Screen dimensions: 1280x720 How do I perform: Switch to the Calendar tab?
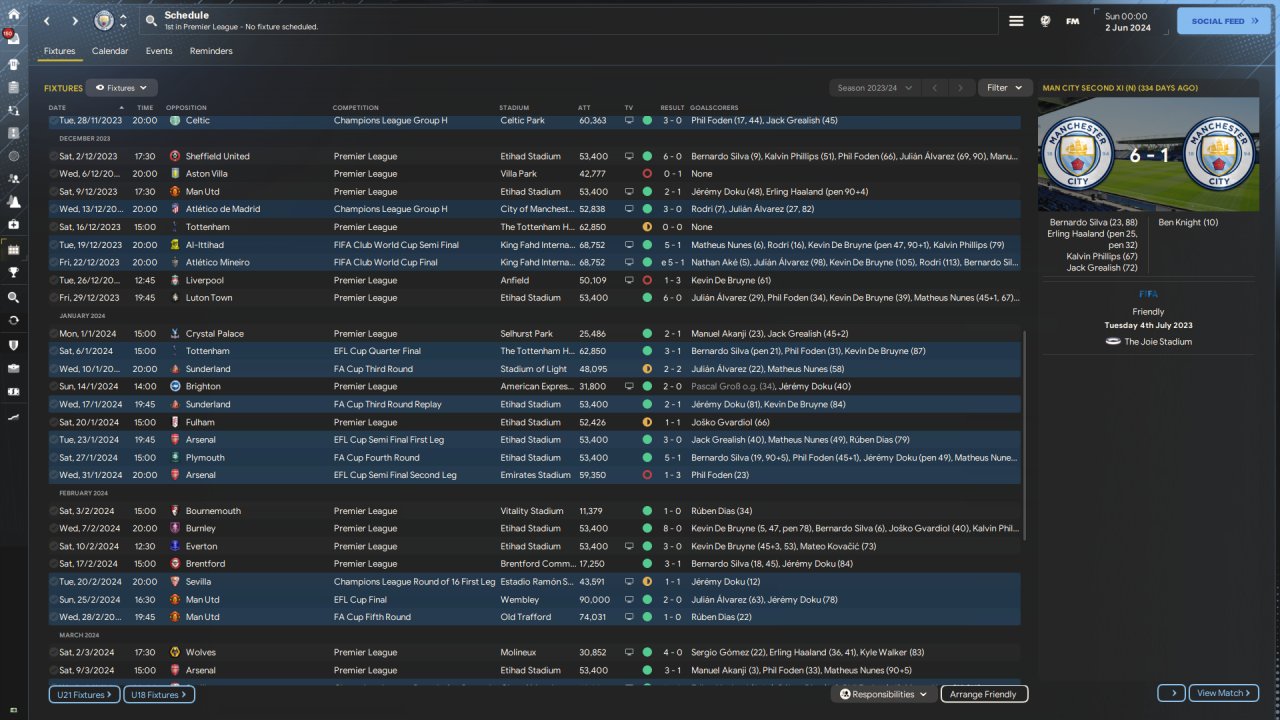110,51
